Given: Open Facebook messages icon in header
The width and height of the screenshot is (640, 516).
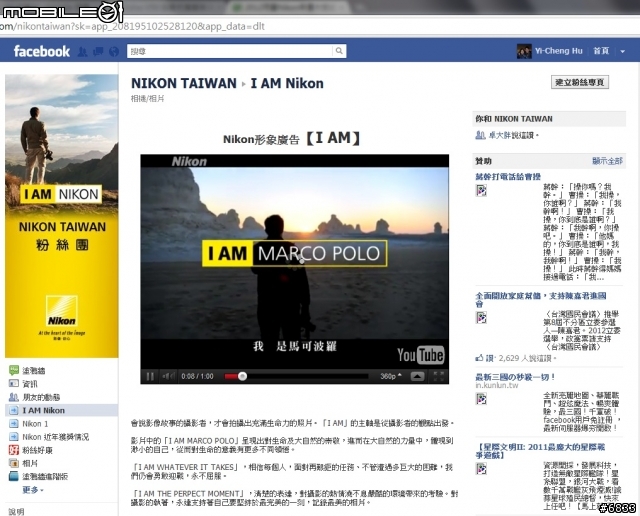Looking at the screenshot, I should coord(98,51).
